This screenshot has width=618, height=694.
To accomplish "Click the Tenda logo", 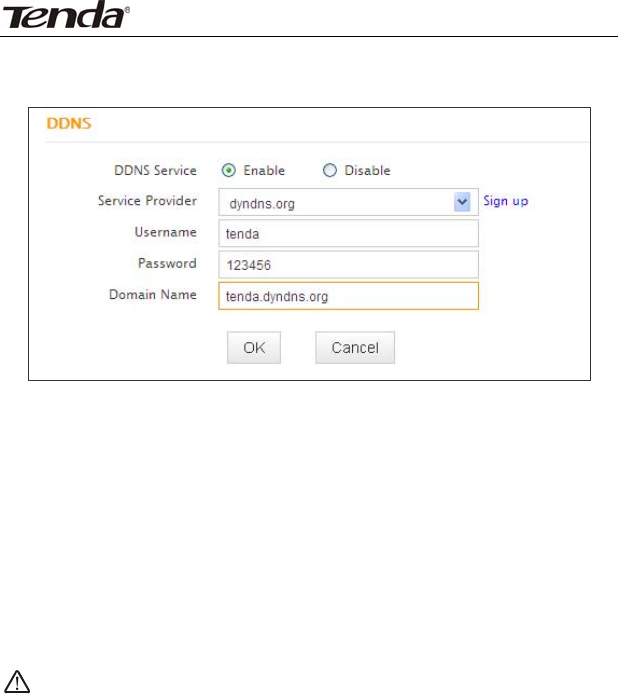I will pos(66,15).
